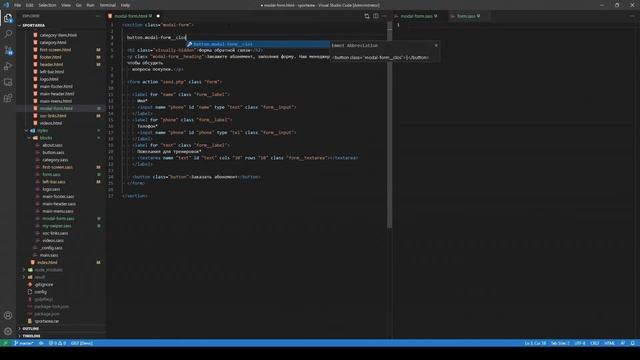This screenshot has width=640, height=360.
Task: Open .gitignore file
Action: point(44,284)
